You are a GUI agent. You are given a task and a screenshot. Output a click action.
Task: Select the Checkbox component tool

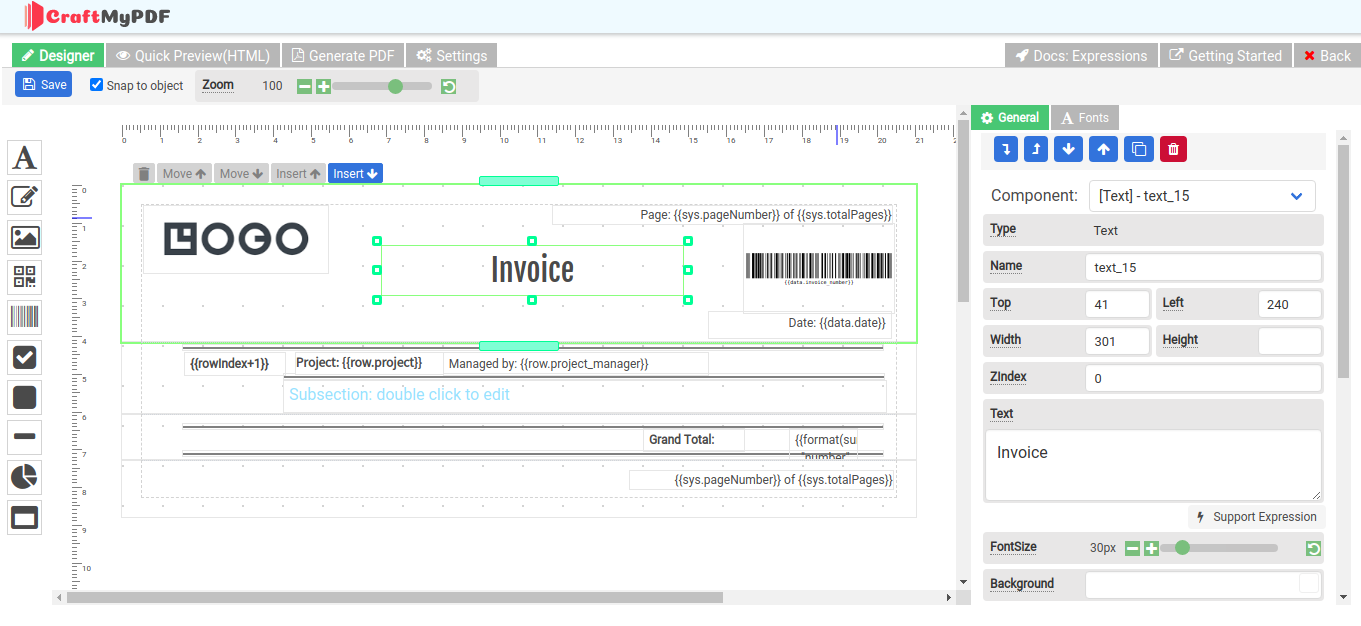24,357
